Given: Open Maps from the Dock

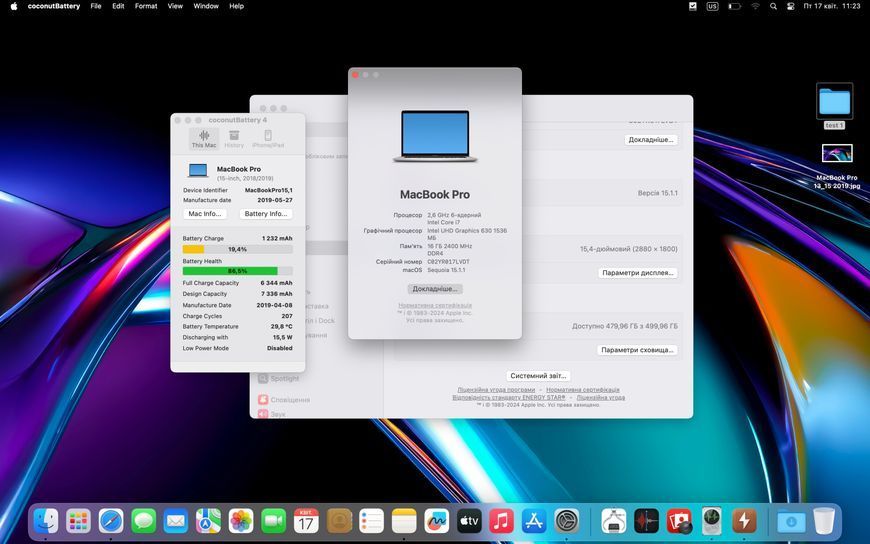Looking at the screenshot, I should pos(209,521).
